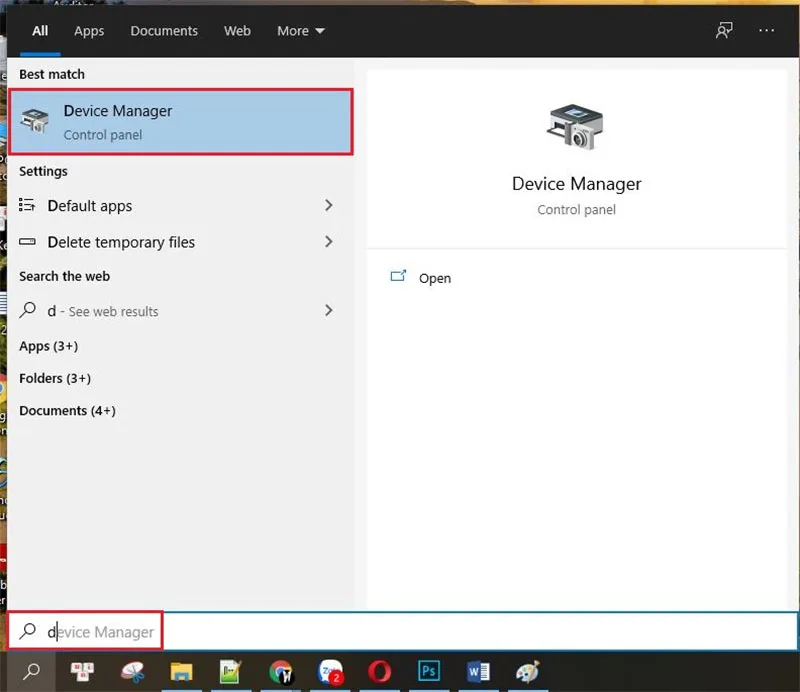Click Open action for Device Manager
This screenshot has height=692, width=800.
click(435, 278)
